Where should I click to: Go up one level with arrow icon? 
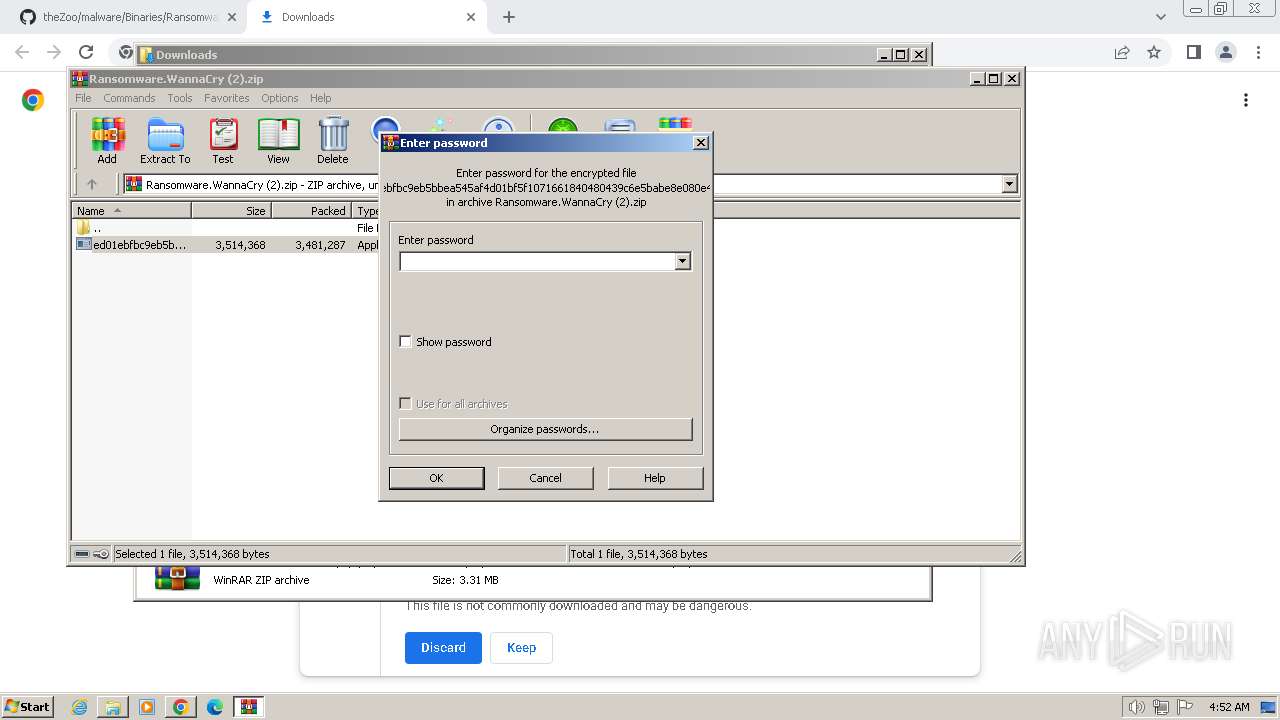pos(92,184)
